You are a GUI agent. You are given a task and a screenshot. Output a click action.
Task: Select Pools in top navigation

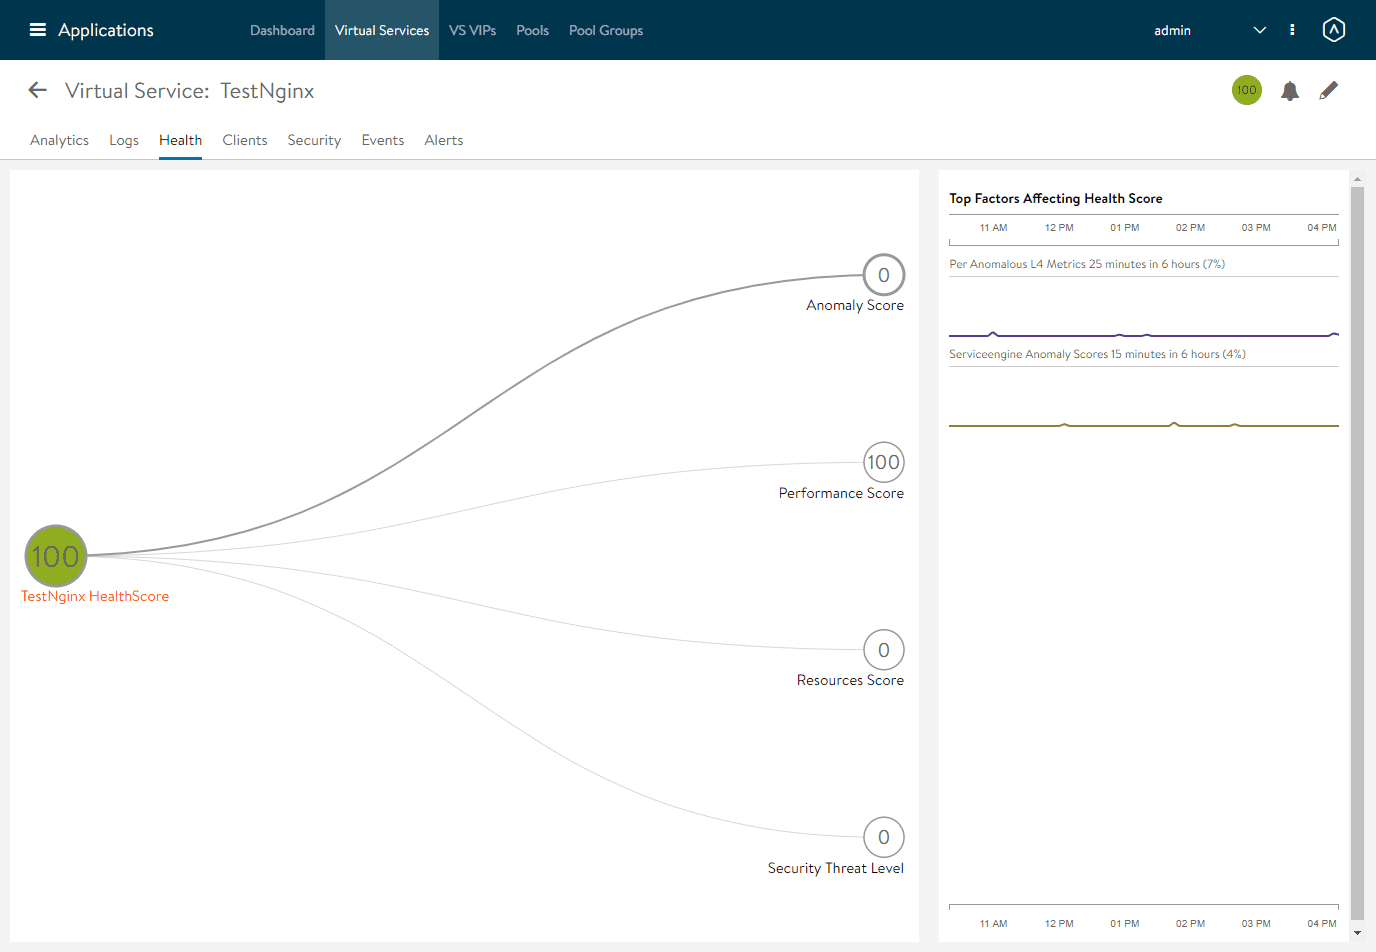pos(532,30)
